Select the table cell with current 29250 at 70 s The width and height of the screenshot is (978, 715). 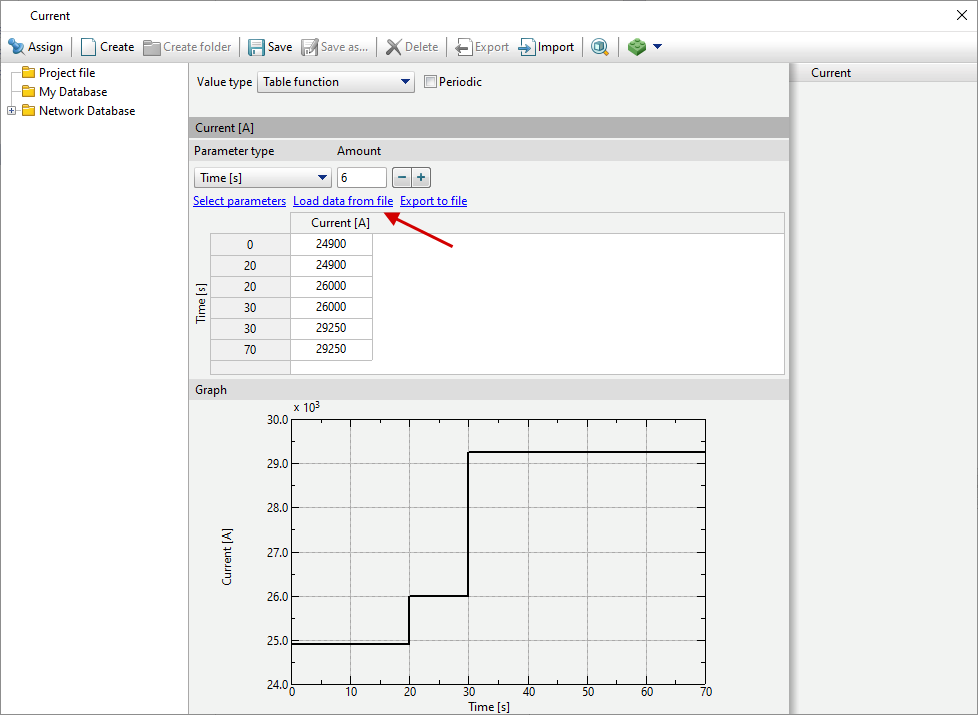(x=331, y=349)
